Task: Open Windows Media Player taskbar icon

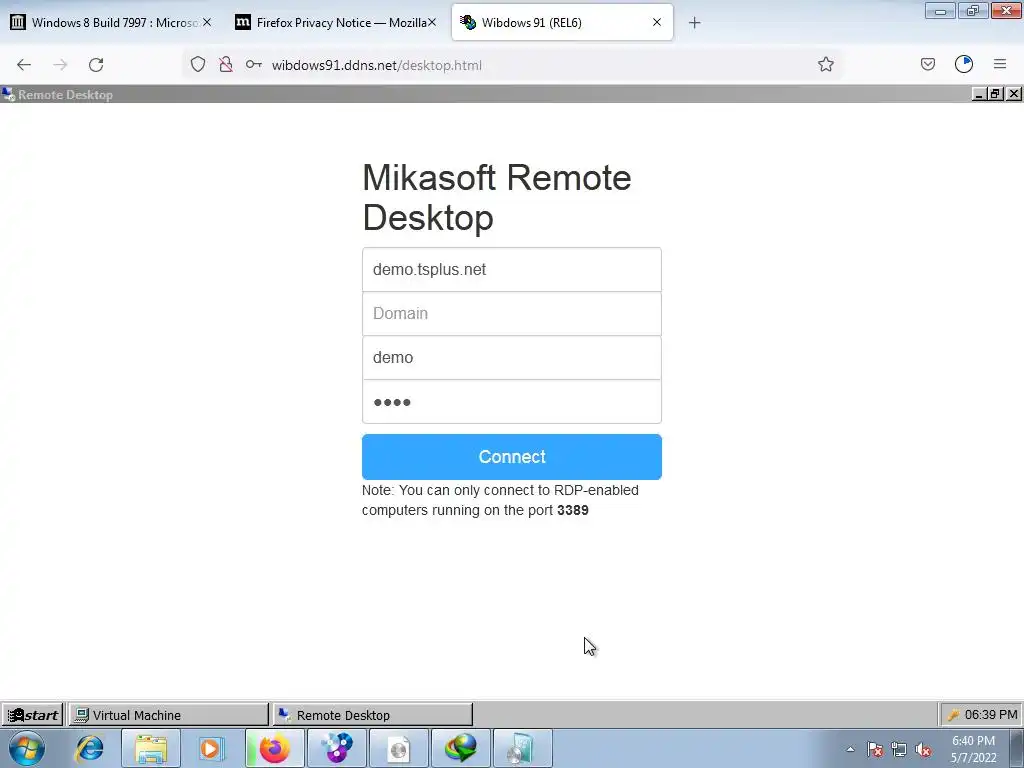Action: coord(211,748)
